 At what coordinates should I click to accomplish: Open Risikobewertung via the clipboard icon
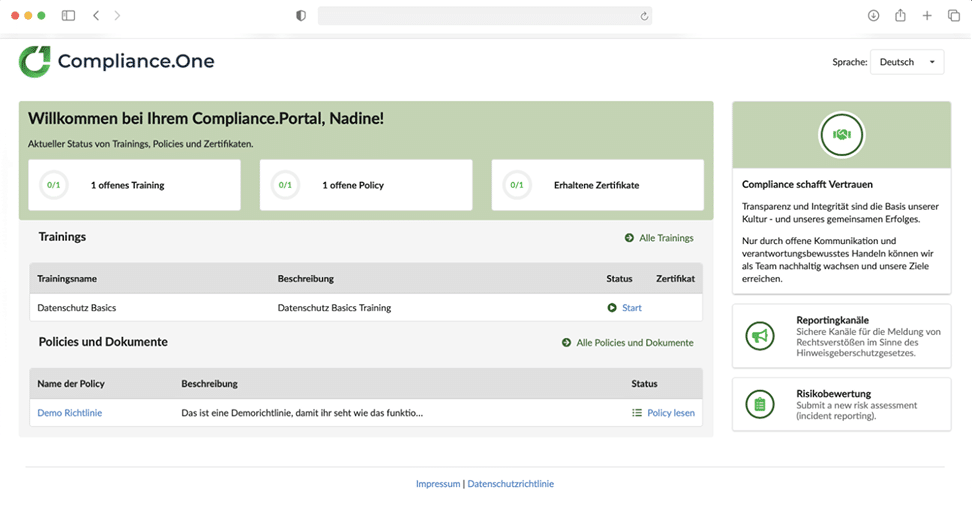(x=760, y=404)
